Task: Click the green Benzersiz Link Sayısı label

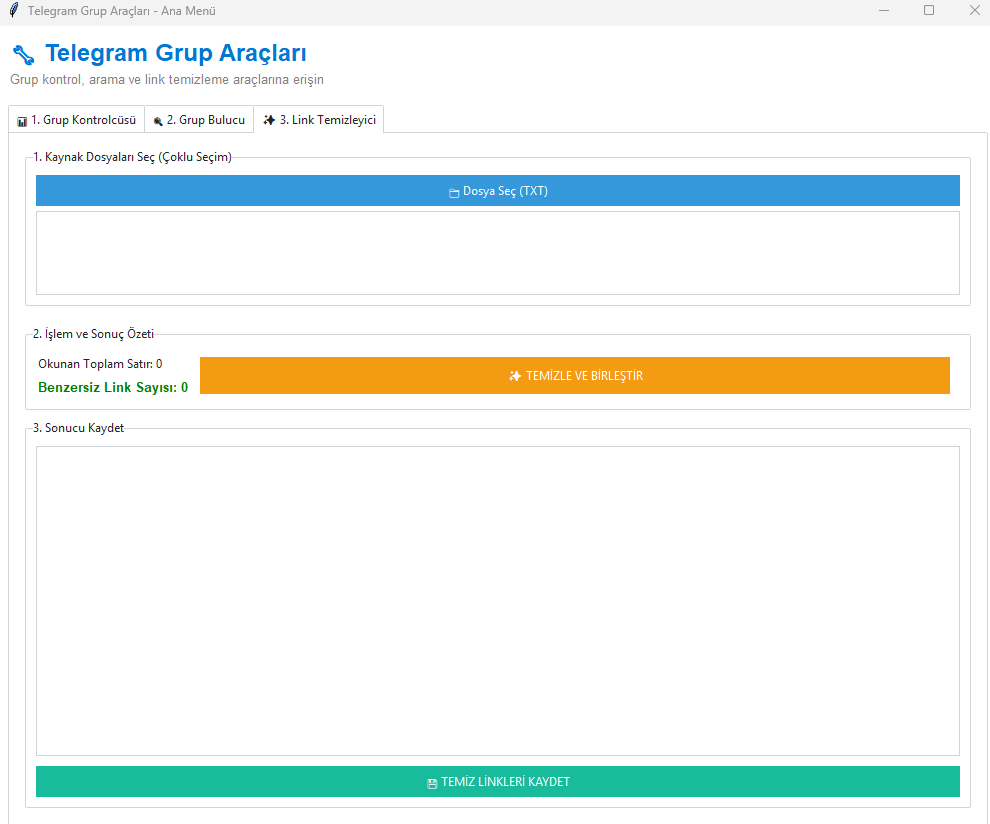Action: tap(113, 387)
